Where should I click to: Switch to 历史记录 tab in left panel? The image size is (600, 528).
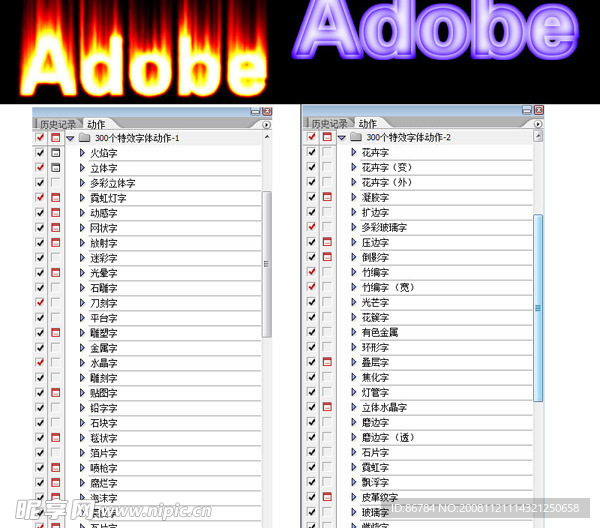[x=58, y=124]
